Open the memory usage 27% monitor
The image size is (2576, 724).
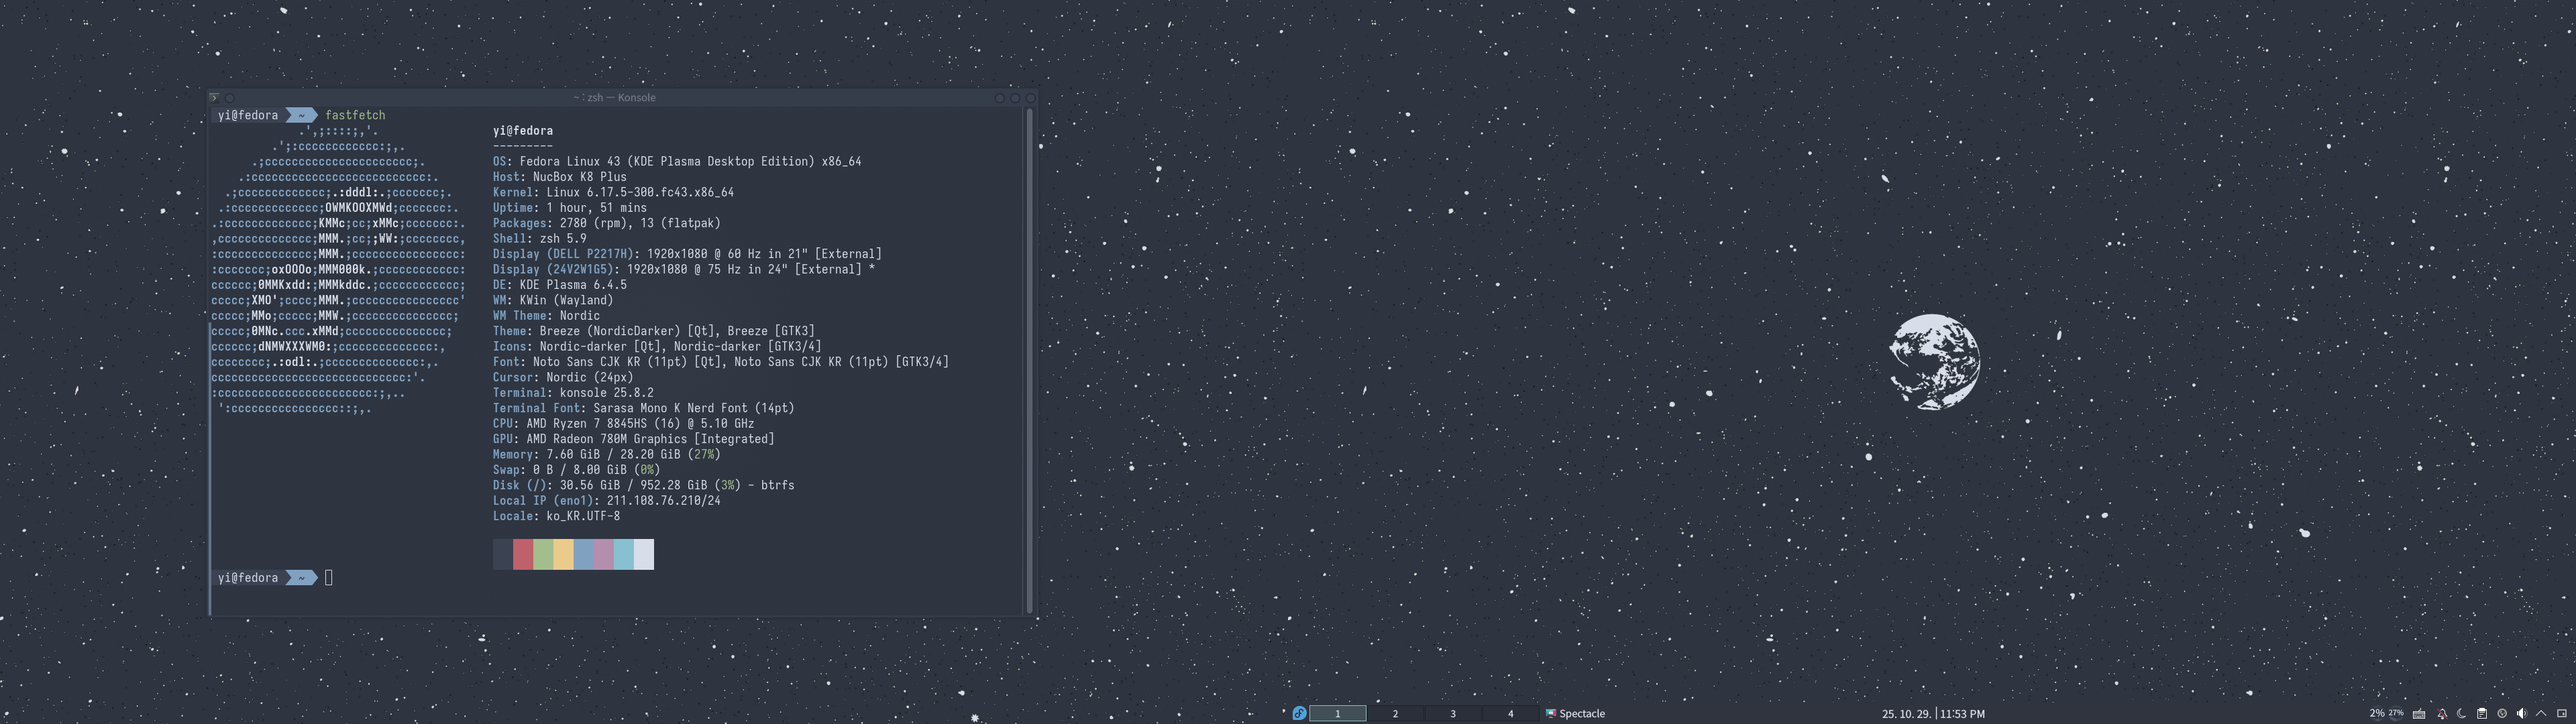(2396, 713)
